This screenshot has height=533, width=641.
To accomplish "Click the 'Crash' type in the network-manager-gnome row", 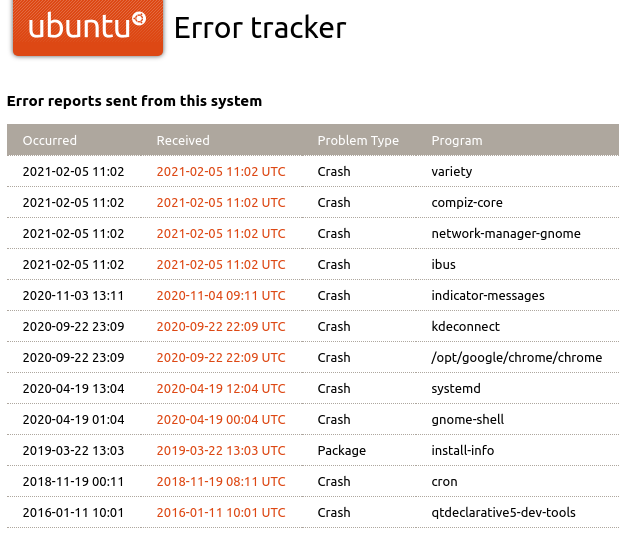I will (x=334, y=233).
